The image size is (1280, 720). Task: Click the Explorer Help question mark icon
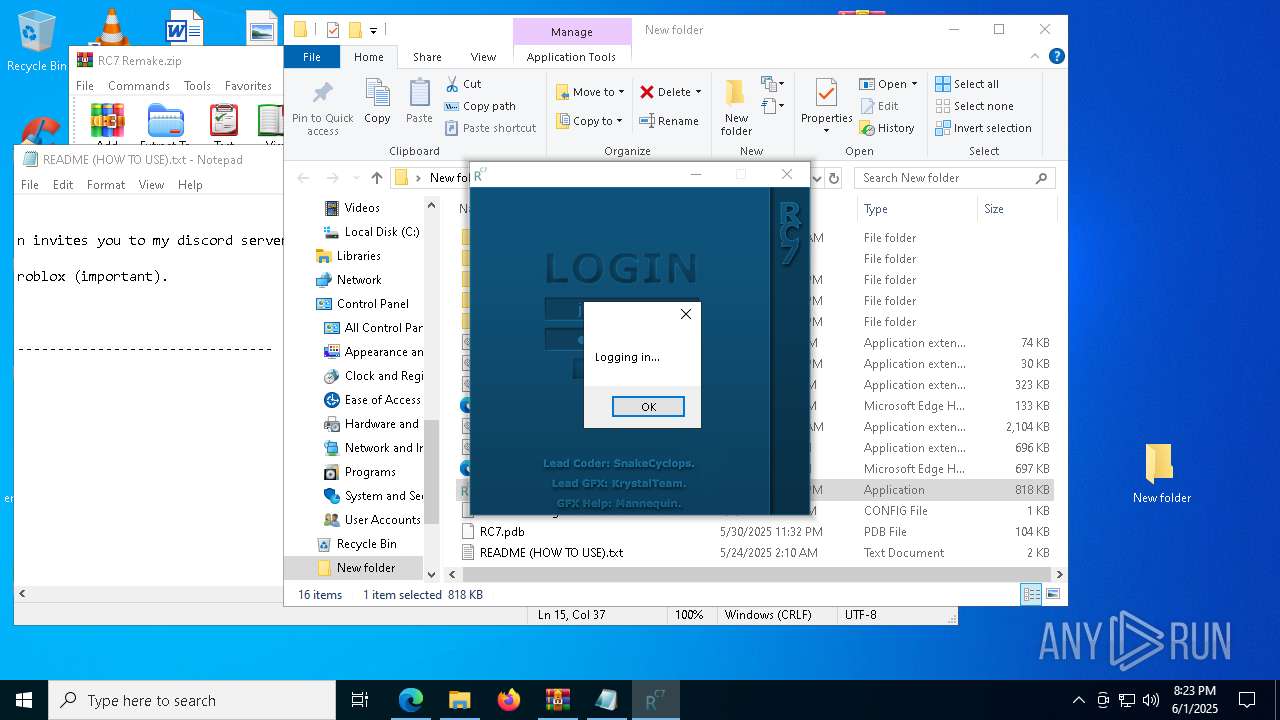click(1056, 57)
